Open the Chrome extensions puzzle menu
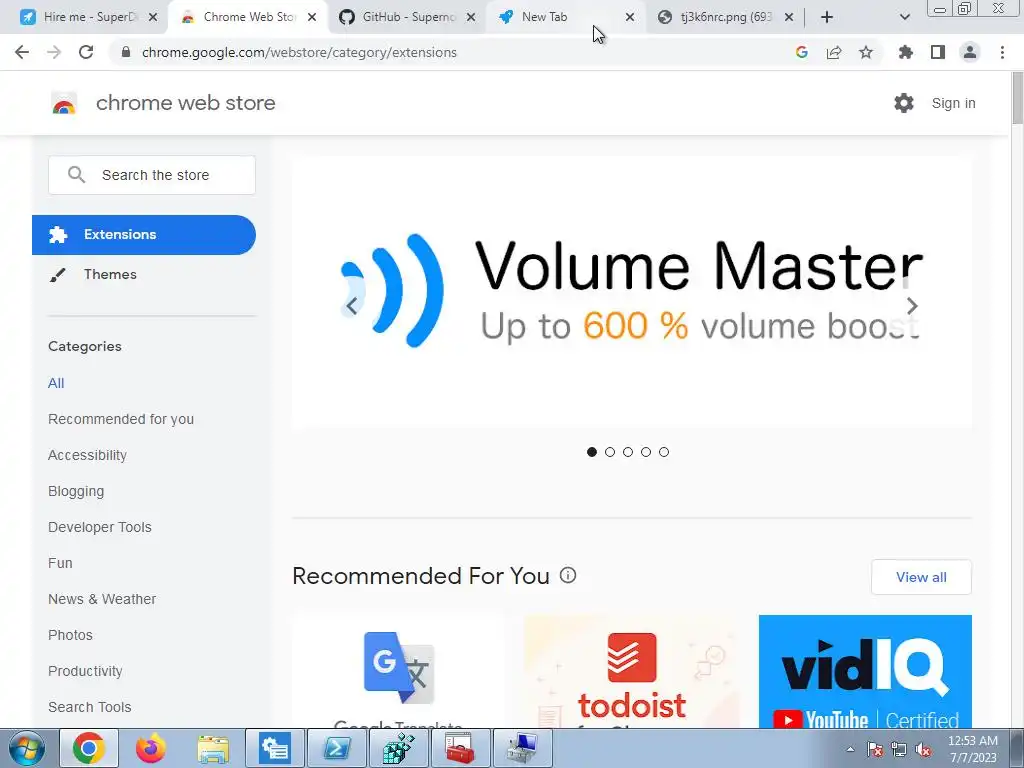Screen dimensions: 1024x768 pyautogui.click(x=906, y=52)
